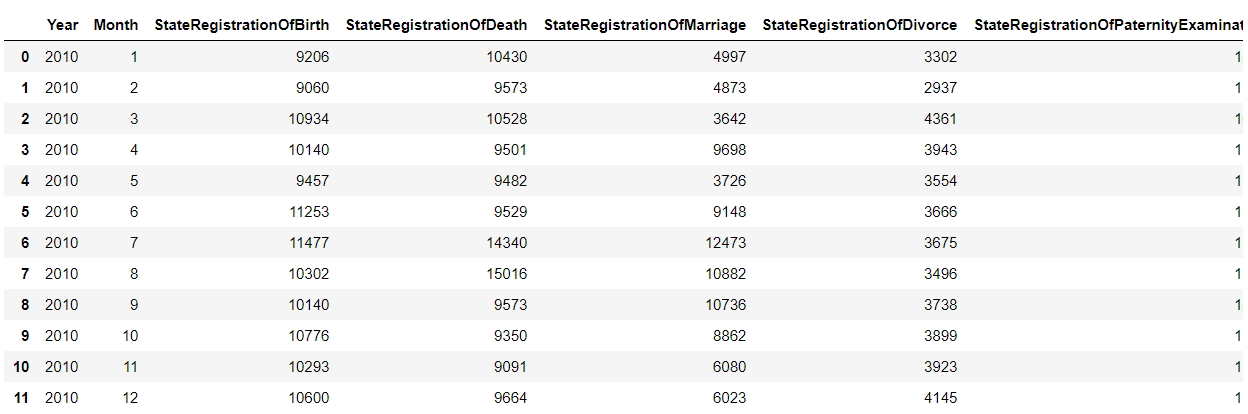The height and width of the screenshot is (414, 1248).
Task: Click death value 14340
Action: pyautogui.click(x=508, y=243)
